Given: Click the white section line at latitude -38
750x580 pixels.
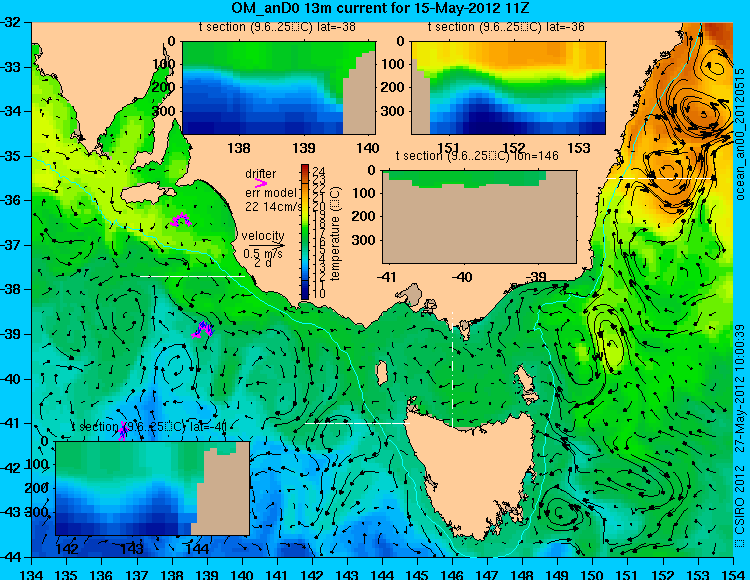Looking at the screenshot, I should pos(192,276).
